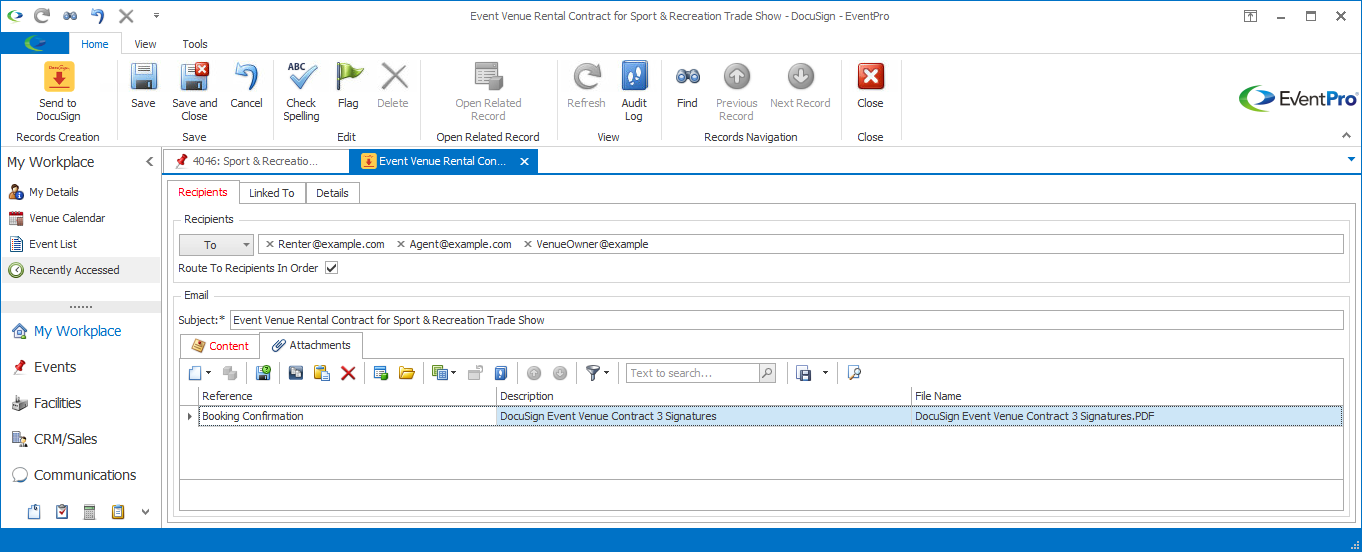
Task: Open the EventPro application menu button
Action: (x=35, y=43)
